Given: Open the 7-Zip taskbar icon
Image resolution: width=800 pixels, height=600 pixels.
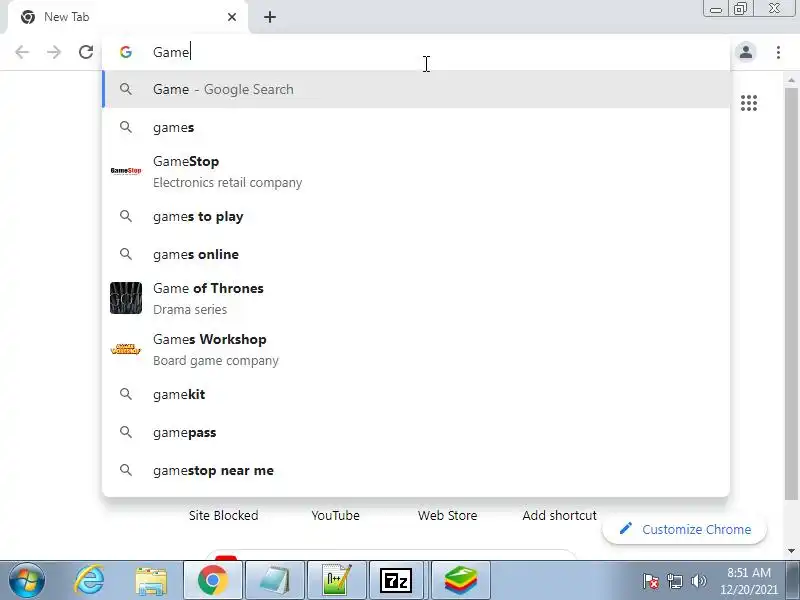Looking at the screenshot, I should tap(396, 581).
